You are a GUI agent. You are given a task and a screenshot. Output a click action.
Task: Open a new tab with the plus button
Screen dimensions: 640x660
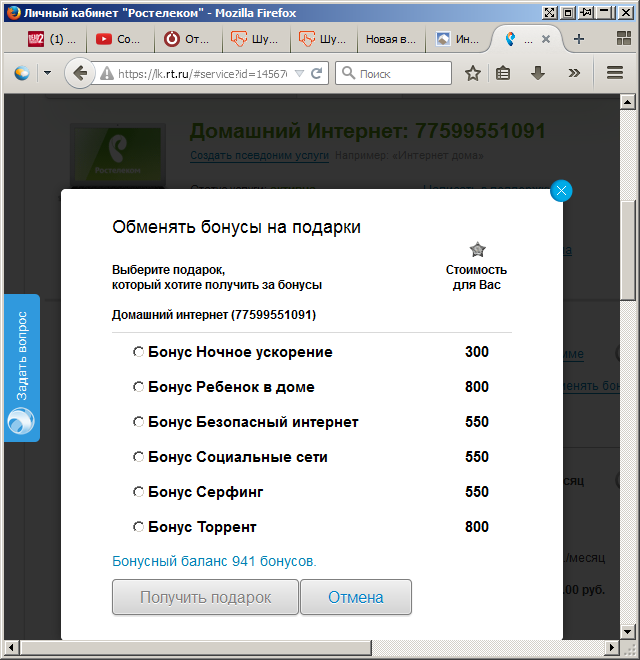pyautogui.click(x=579, y=39)
